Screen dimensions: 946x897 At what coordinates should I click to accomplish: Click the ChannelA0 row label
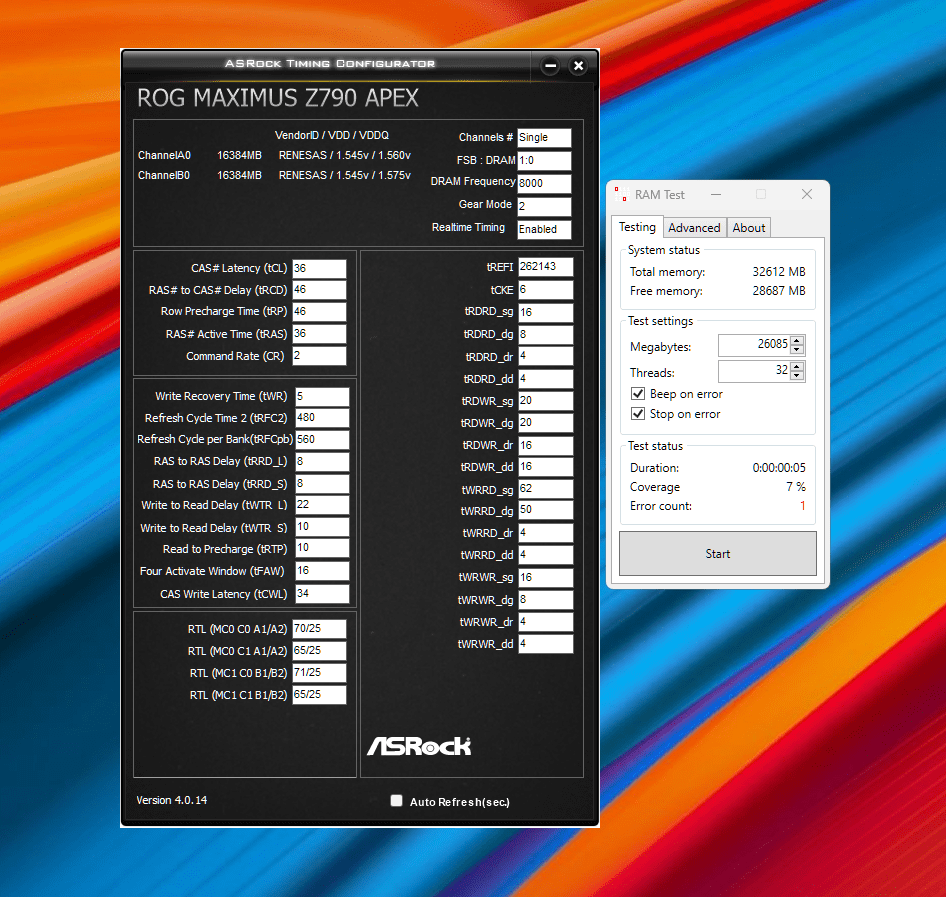pos(164,155)
